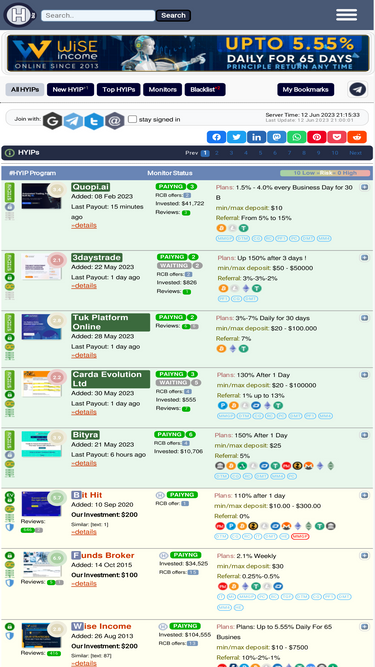Open the My Bookmarks button
This screenshot has height=667, width=375.
coord(306,90)
